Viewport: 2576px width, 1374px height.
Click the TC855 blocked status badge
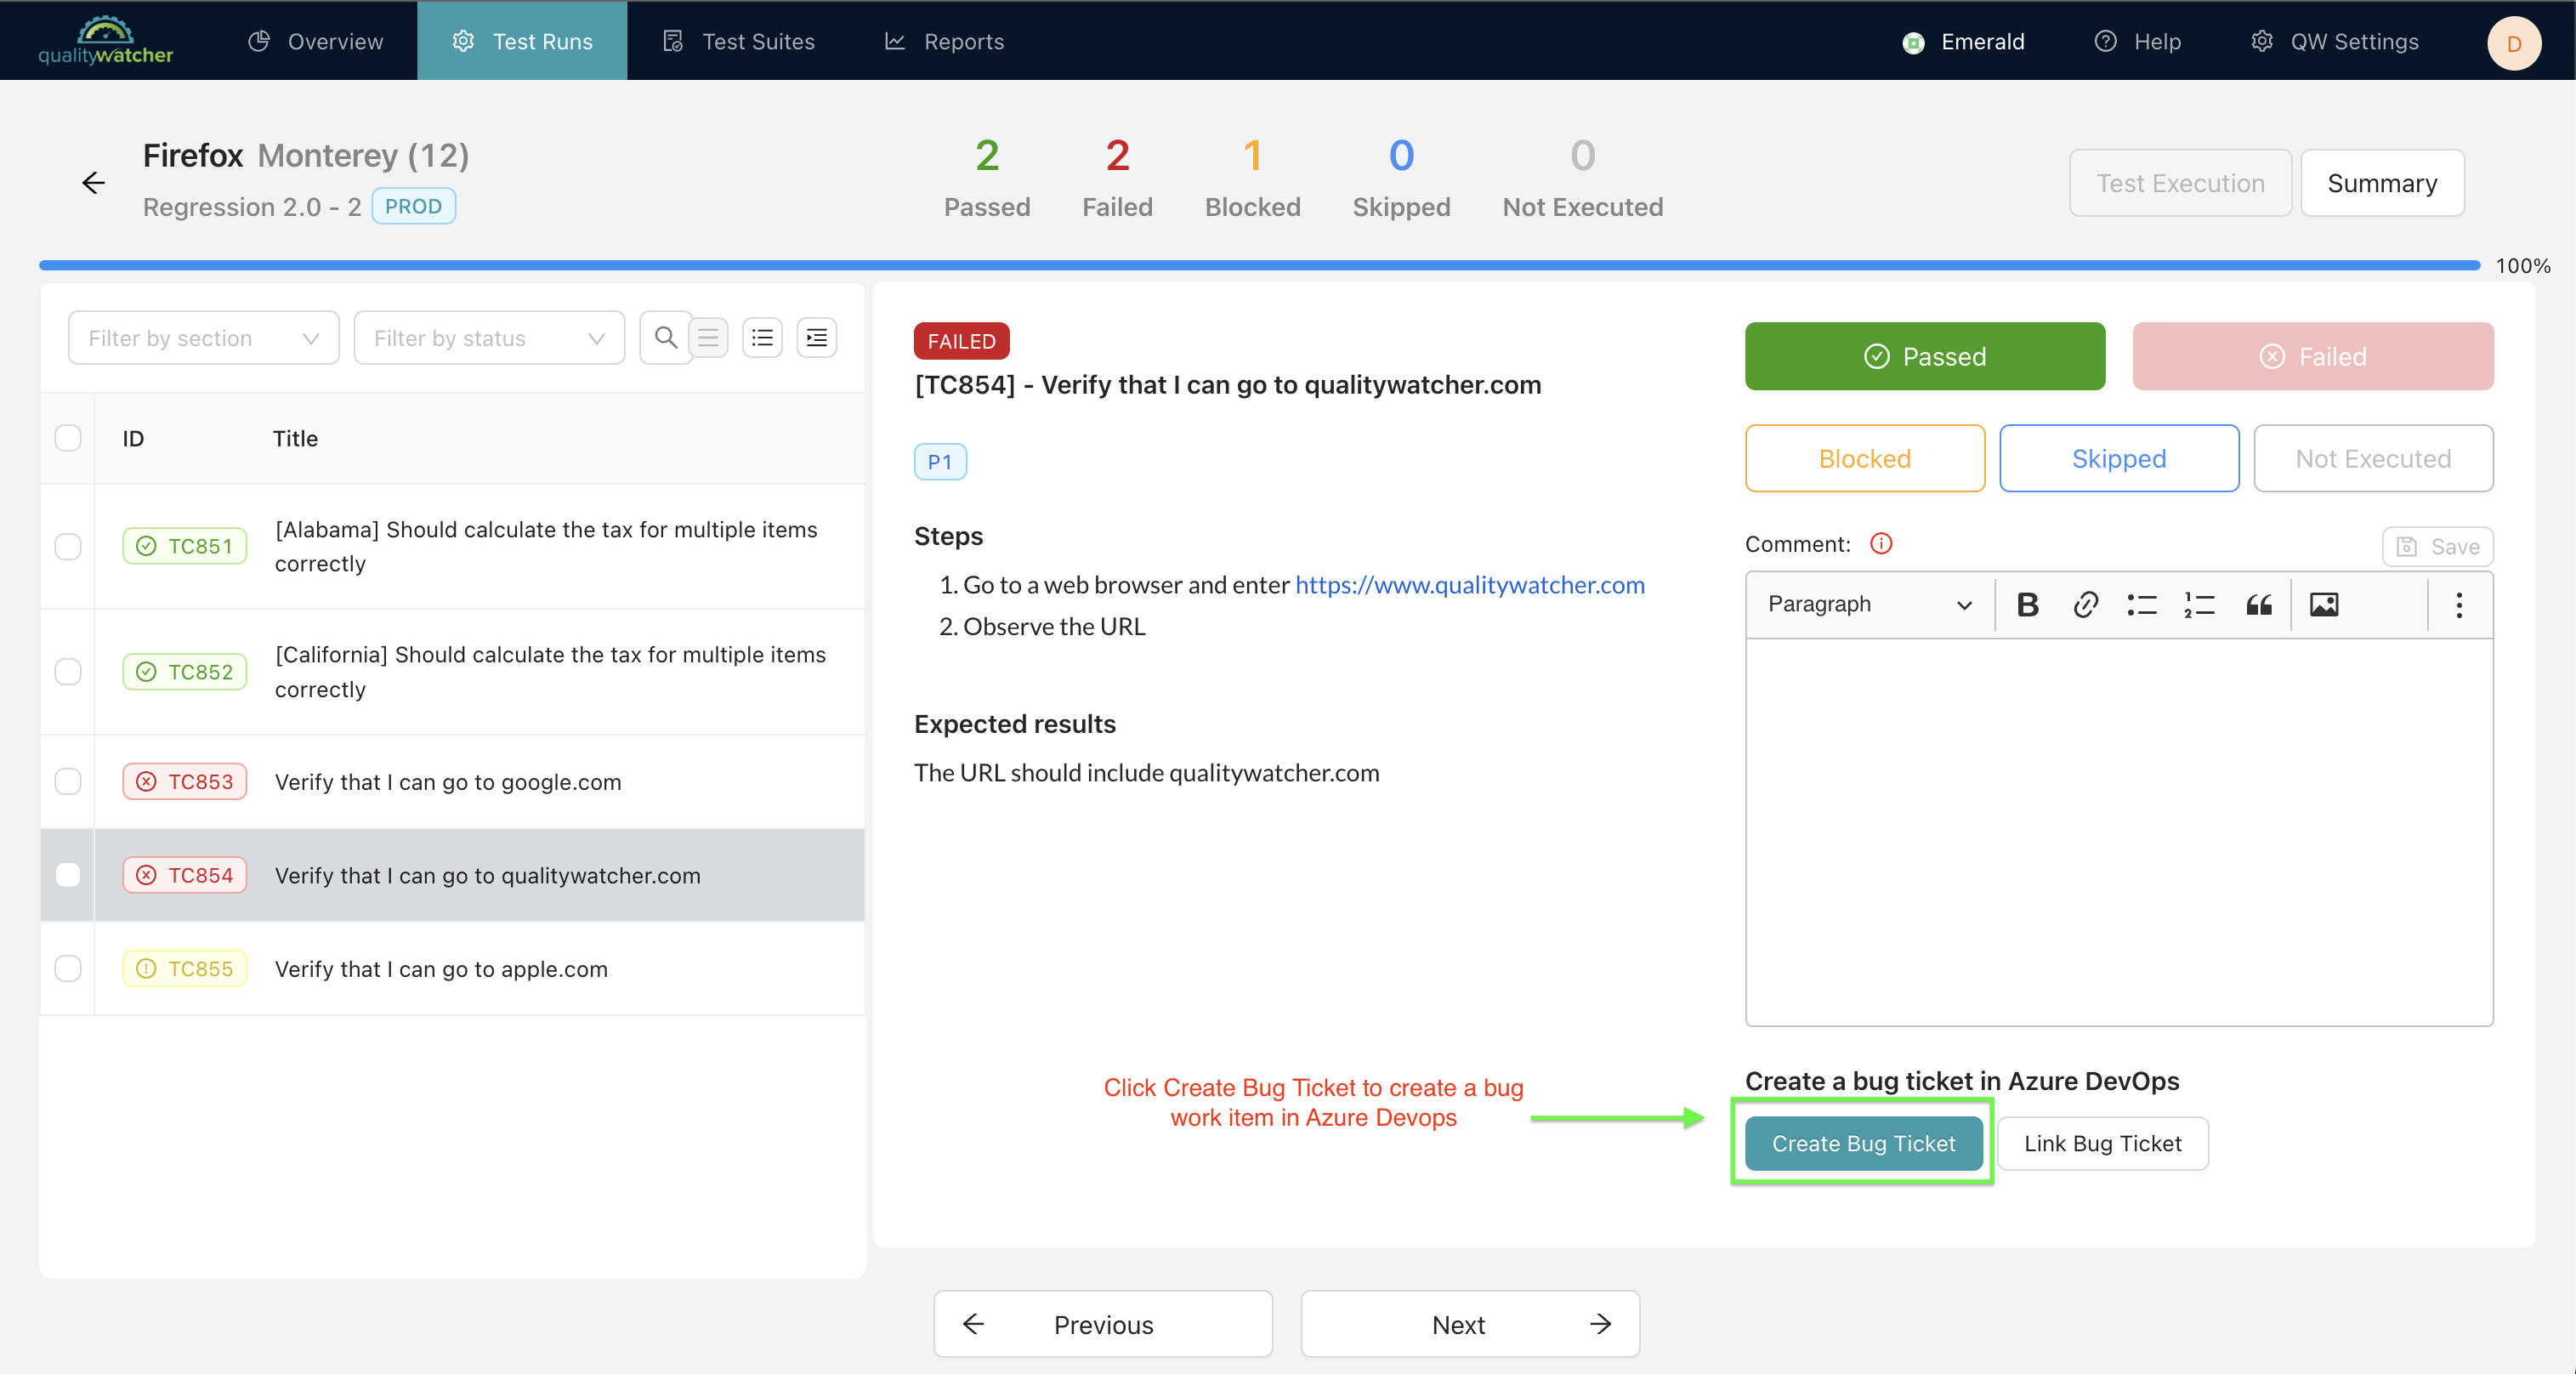tap(185, 969)
